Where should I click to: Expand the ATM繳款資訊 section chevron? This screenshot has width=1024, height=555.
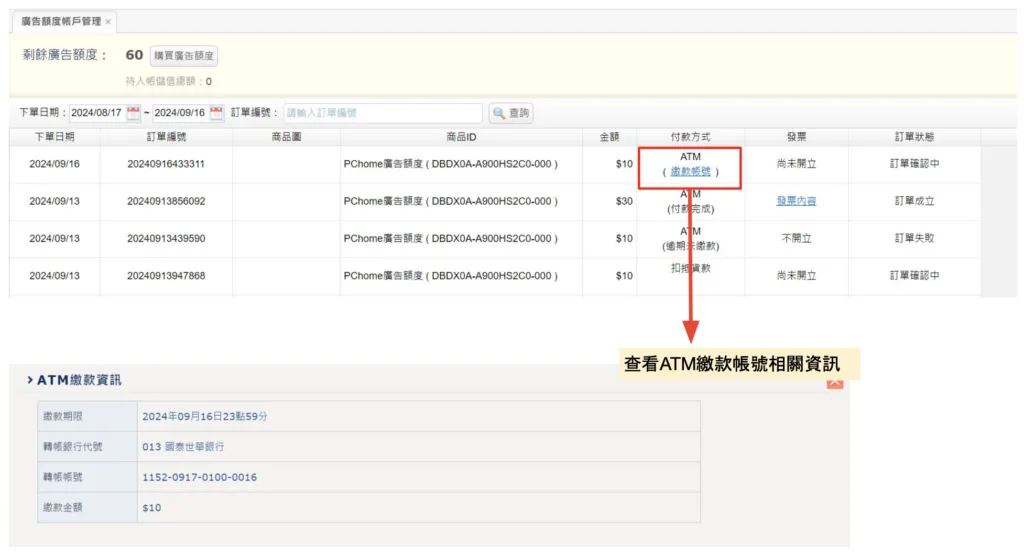coord(30,380)
